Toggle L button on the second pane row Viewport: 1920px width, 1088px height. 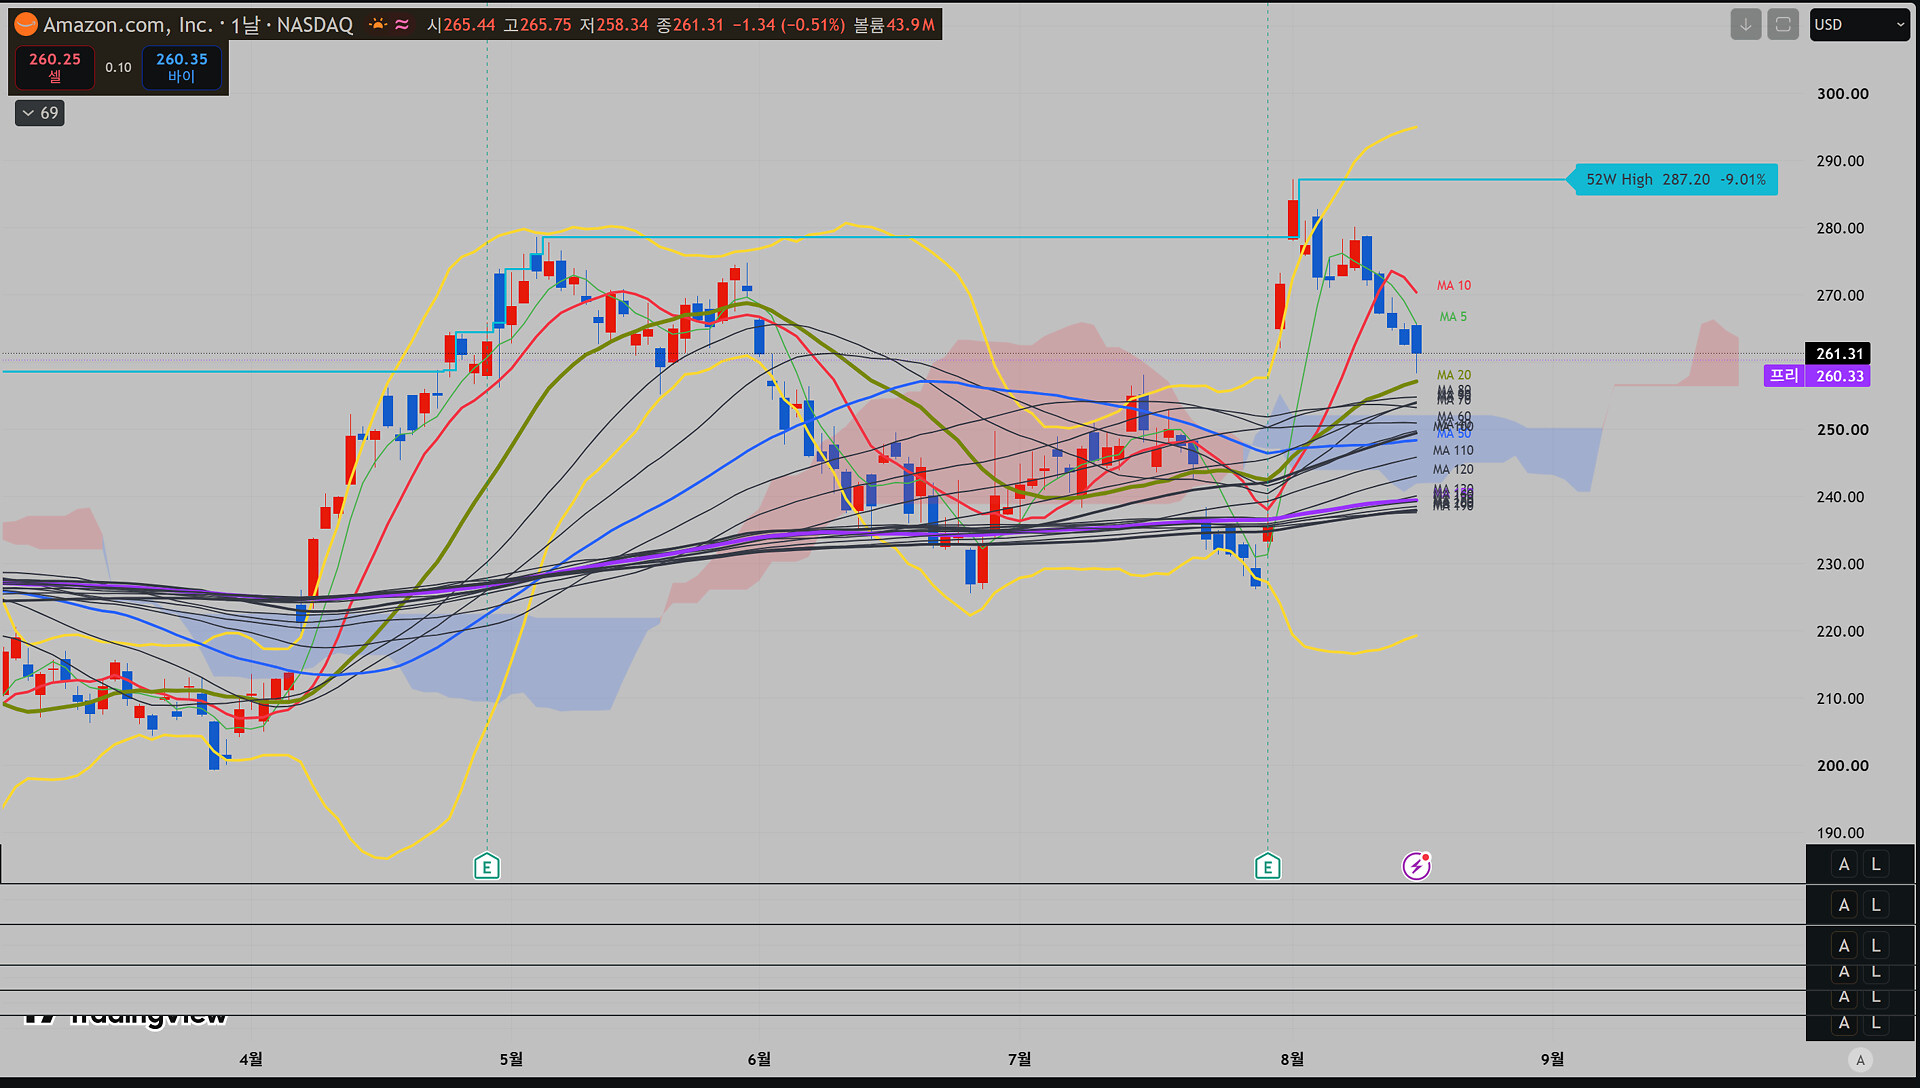pos(1876,905)
